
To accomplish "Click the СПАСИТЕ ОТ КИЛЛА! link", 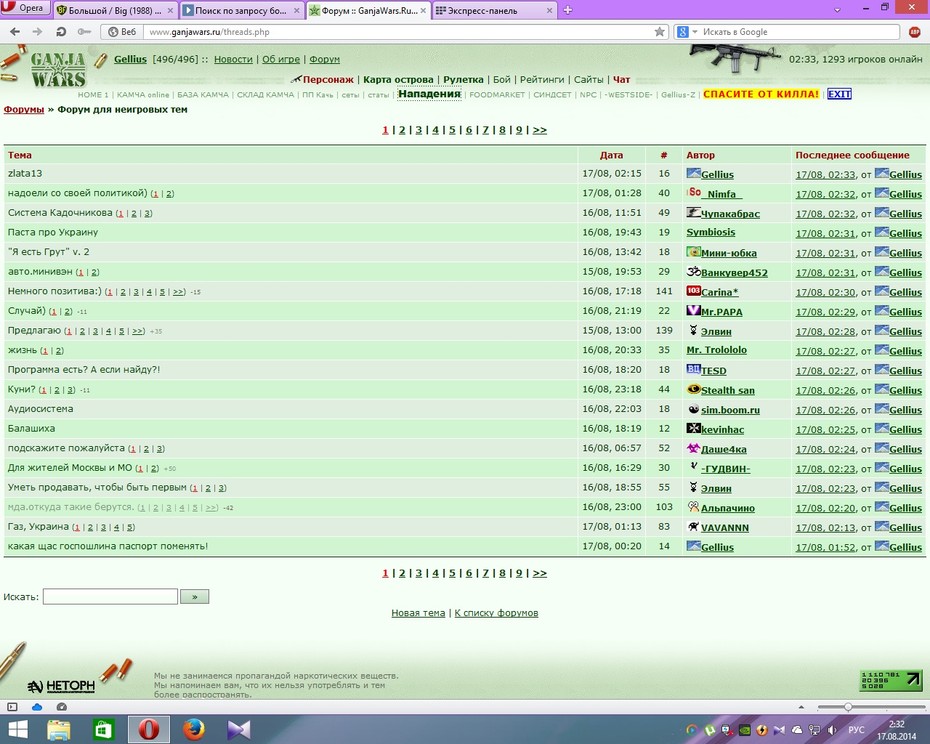I will (x=761, y=94).
